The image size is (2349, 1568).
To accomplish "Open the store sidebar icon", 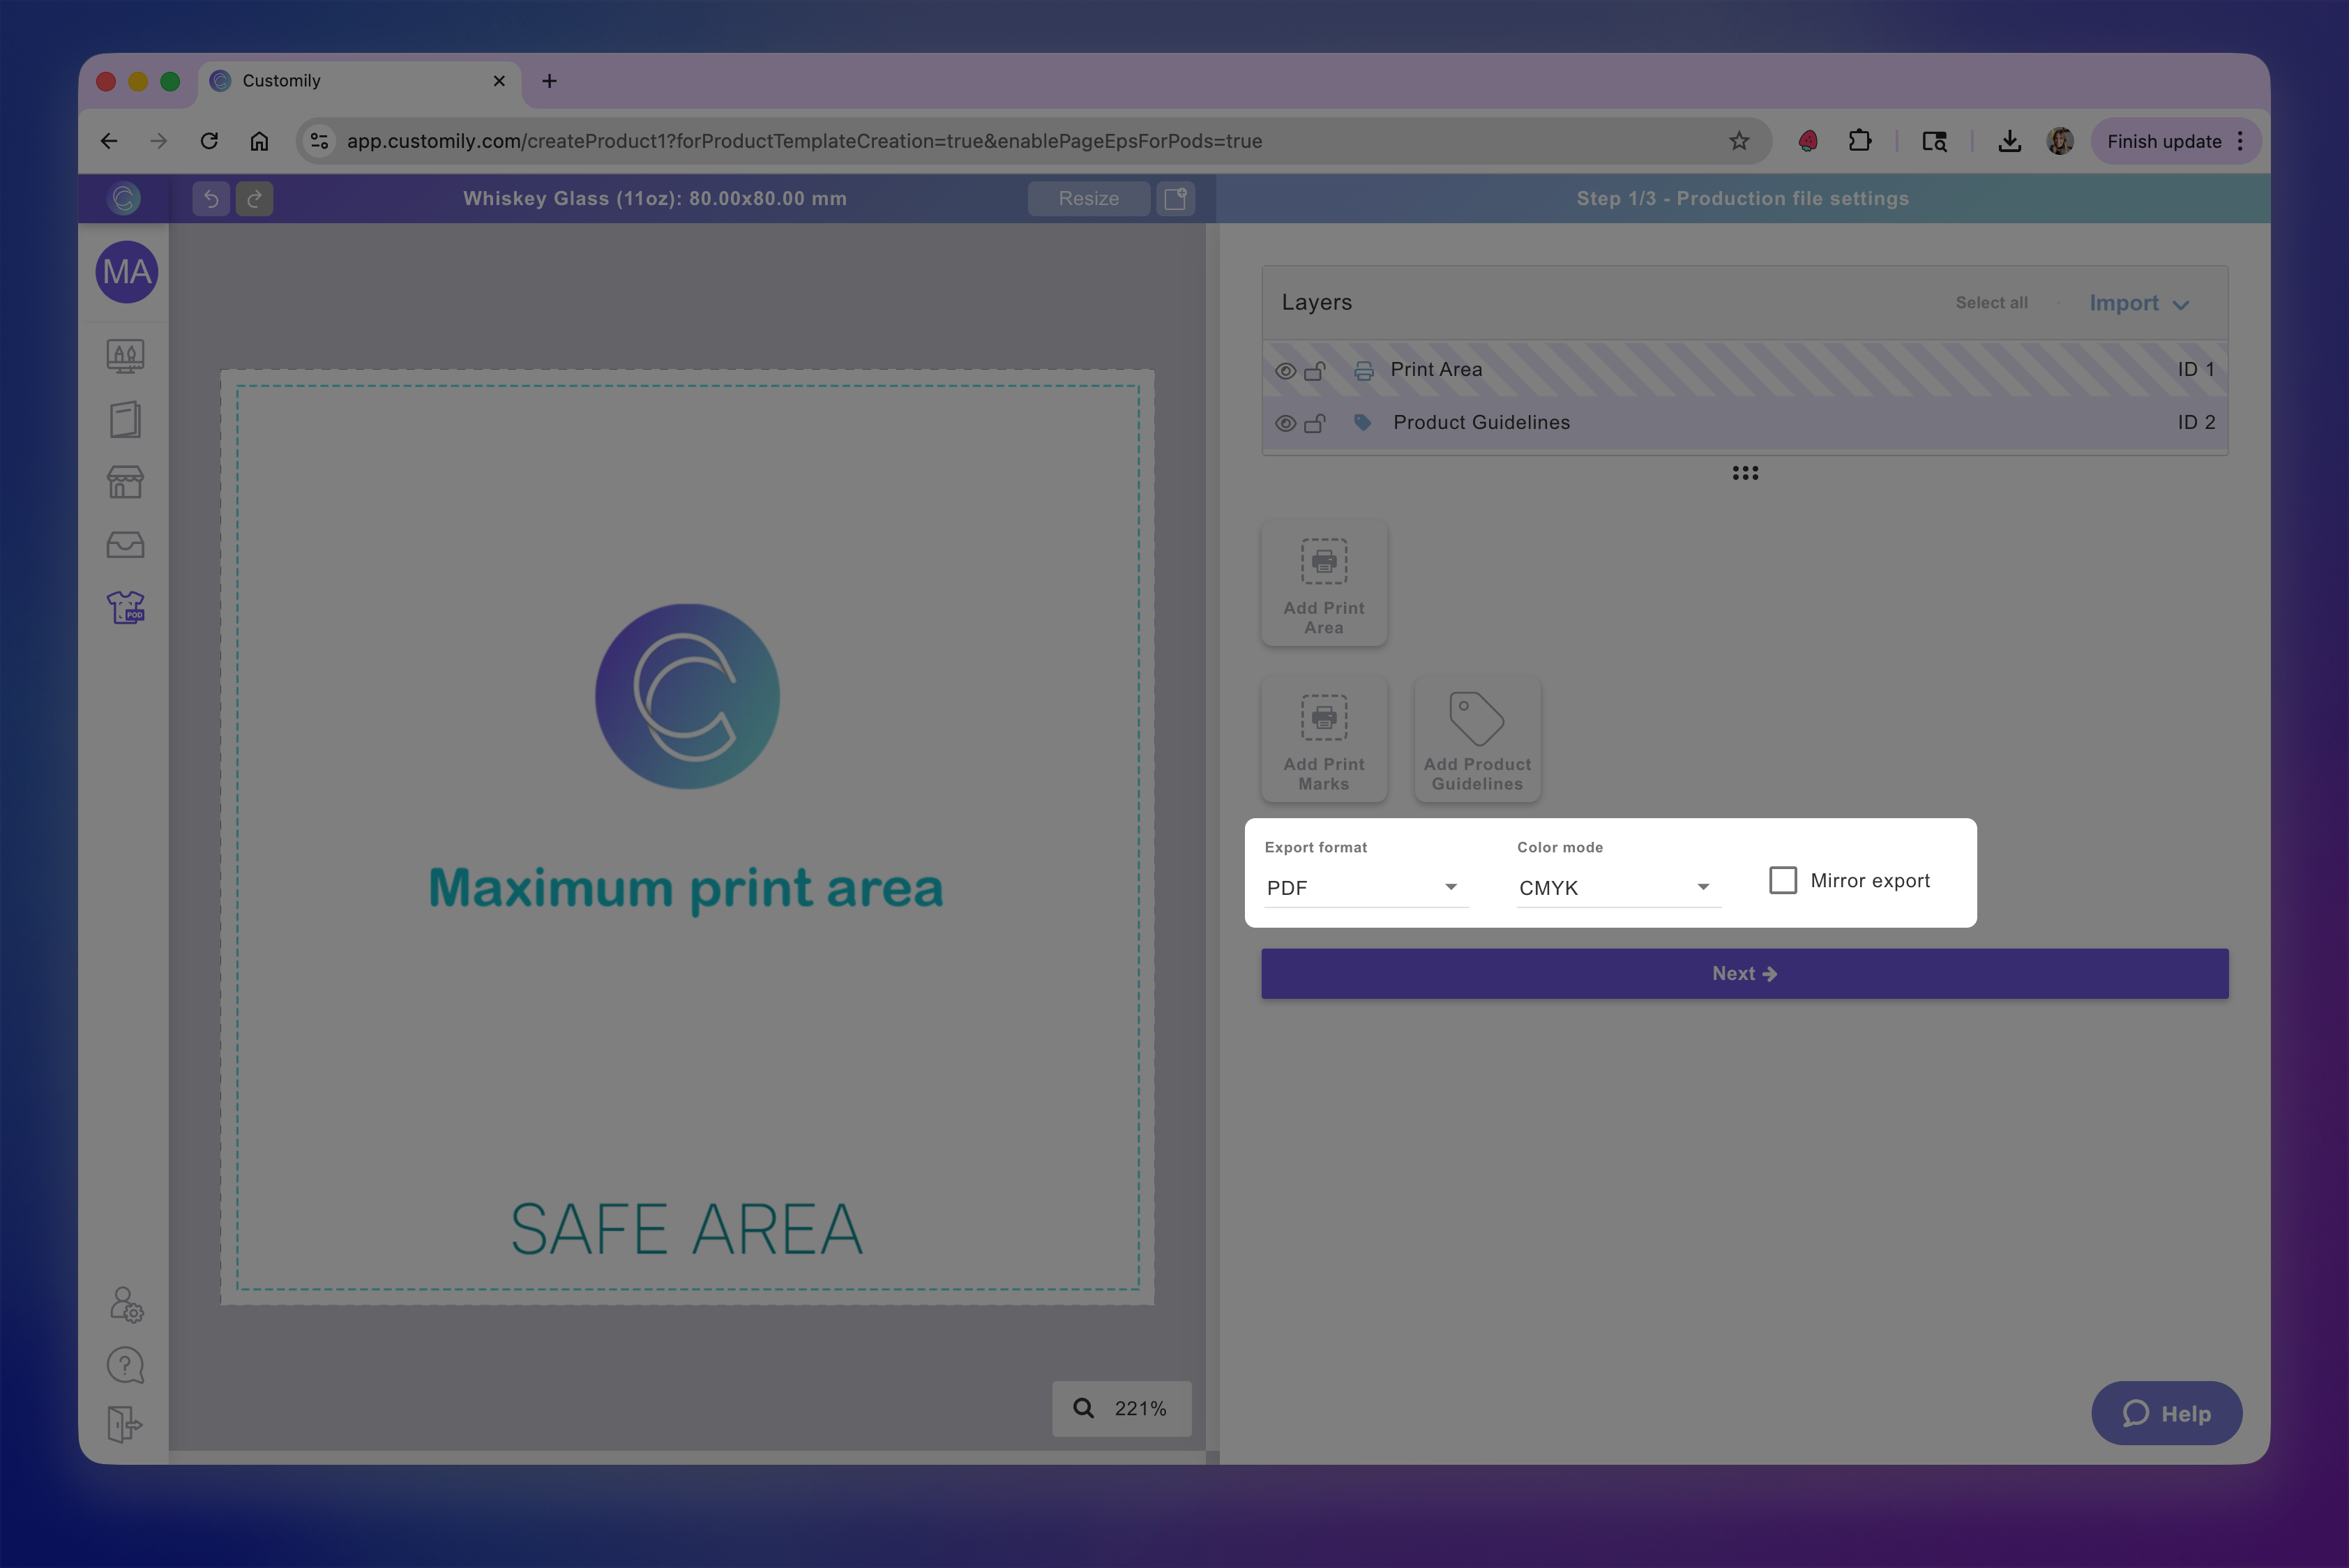I will (x=126, y=482).
